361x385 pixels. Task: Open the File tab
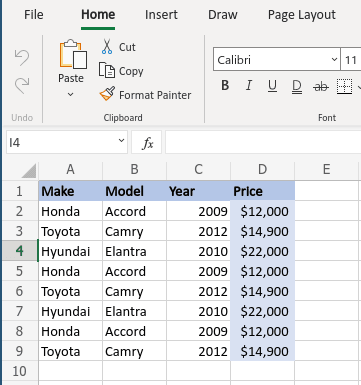[x=34, y=15]
